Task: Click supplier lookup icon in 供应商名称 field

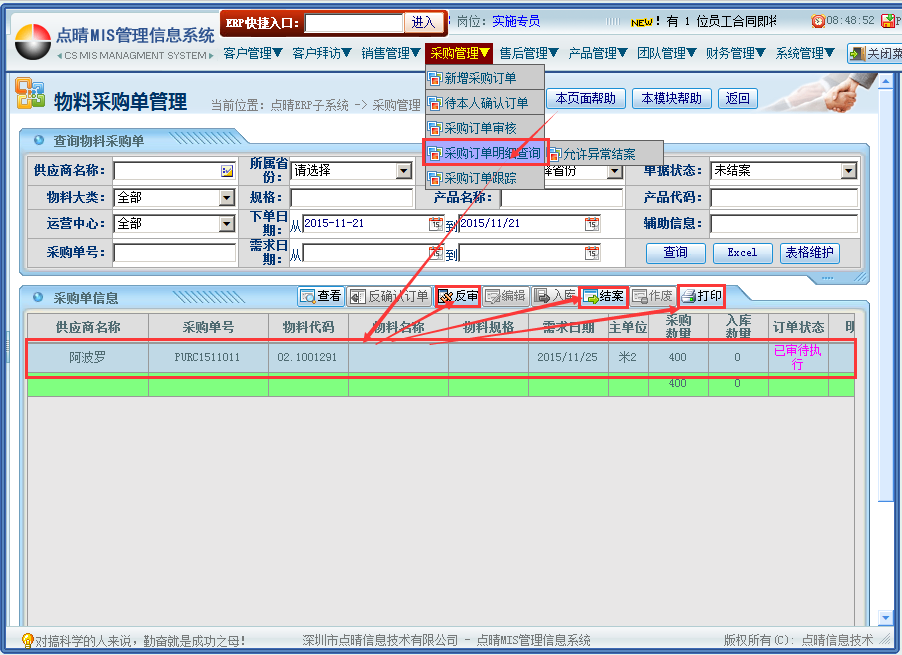Action: click(x=227, y=171)
